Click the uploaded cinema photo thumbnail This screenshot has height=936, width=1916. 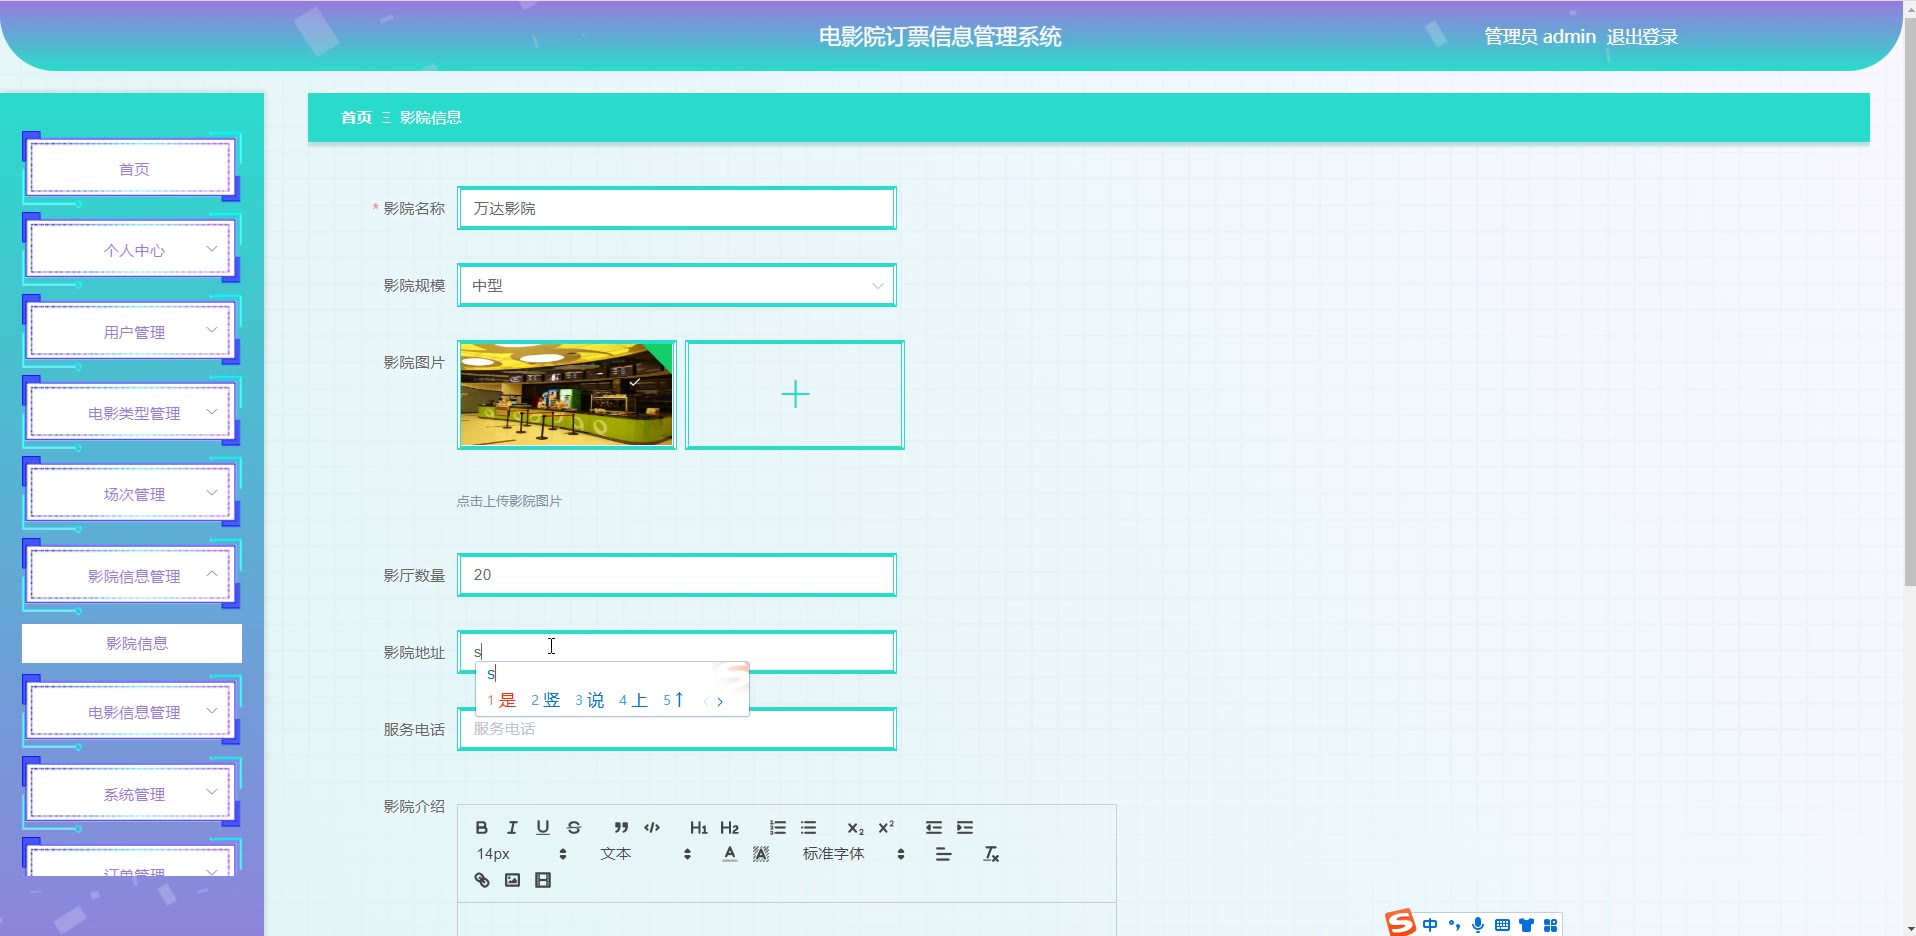(x=567, y=395)
